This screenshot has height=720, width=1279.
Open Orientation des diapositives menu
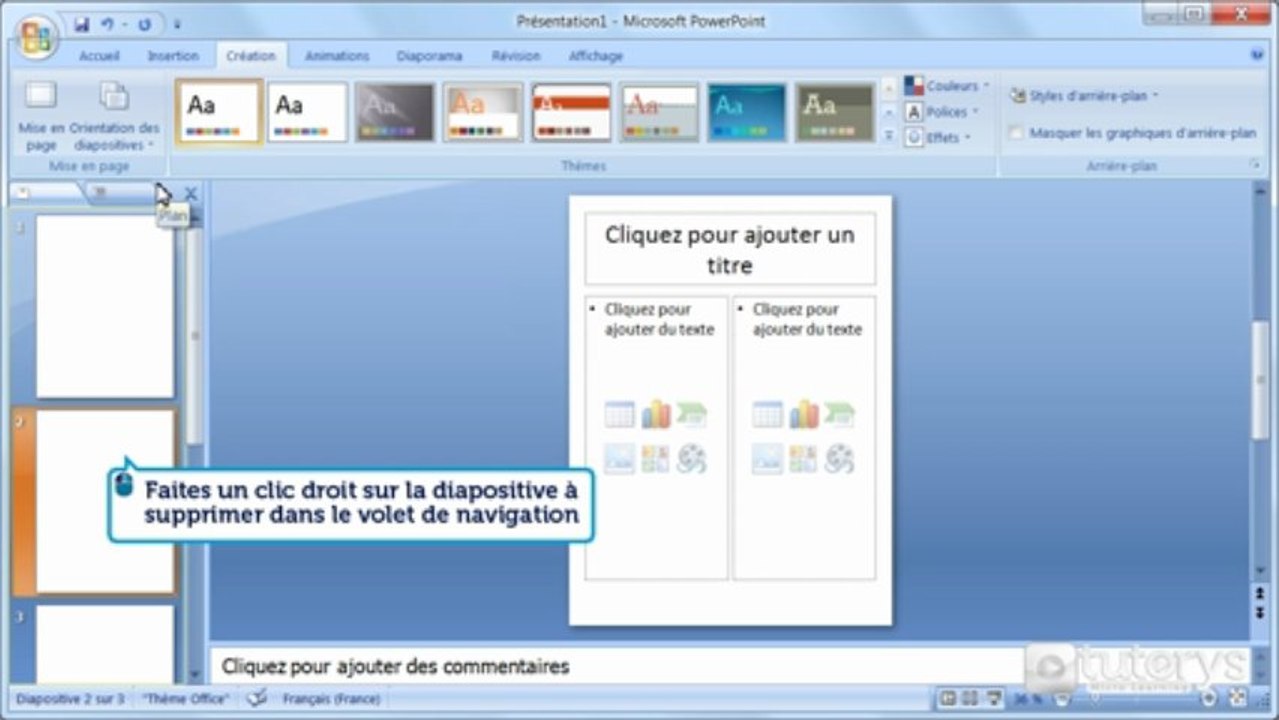(114, 116)
